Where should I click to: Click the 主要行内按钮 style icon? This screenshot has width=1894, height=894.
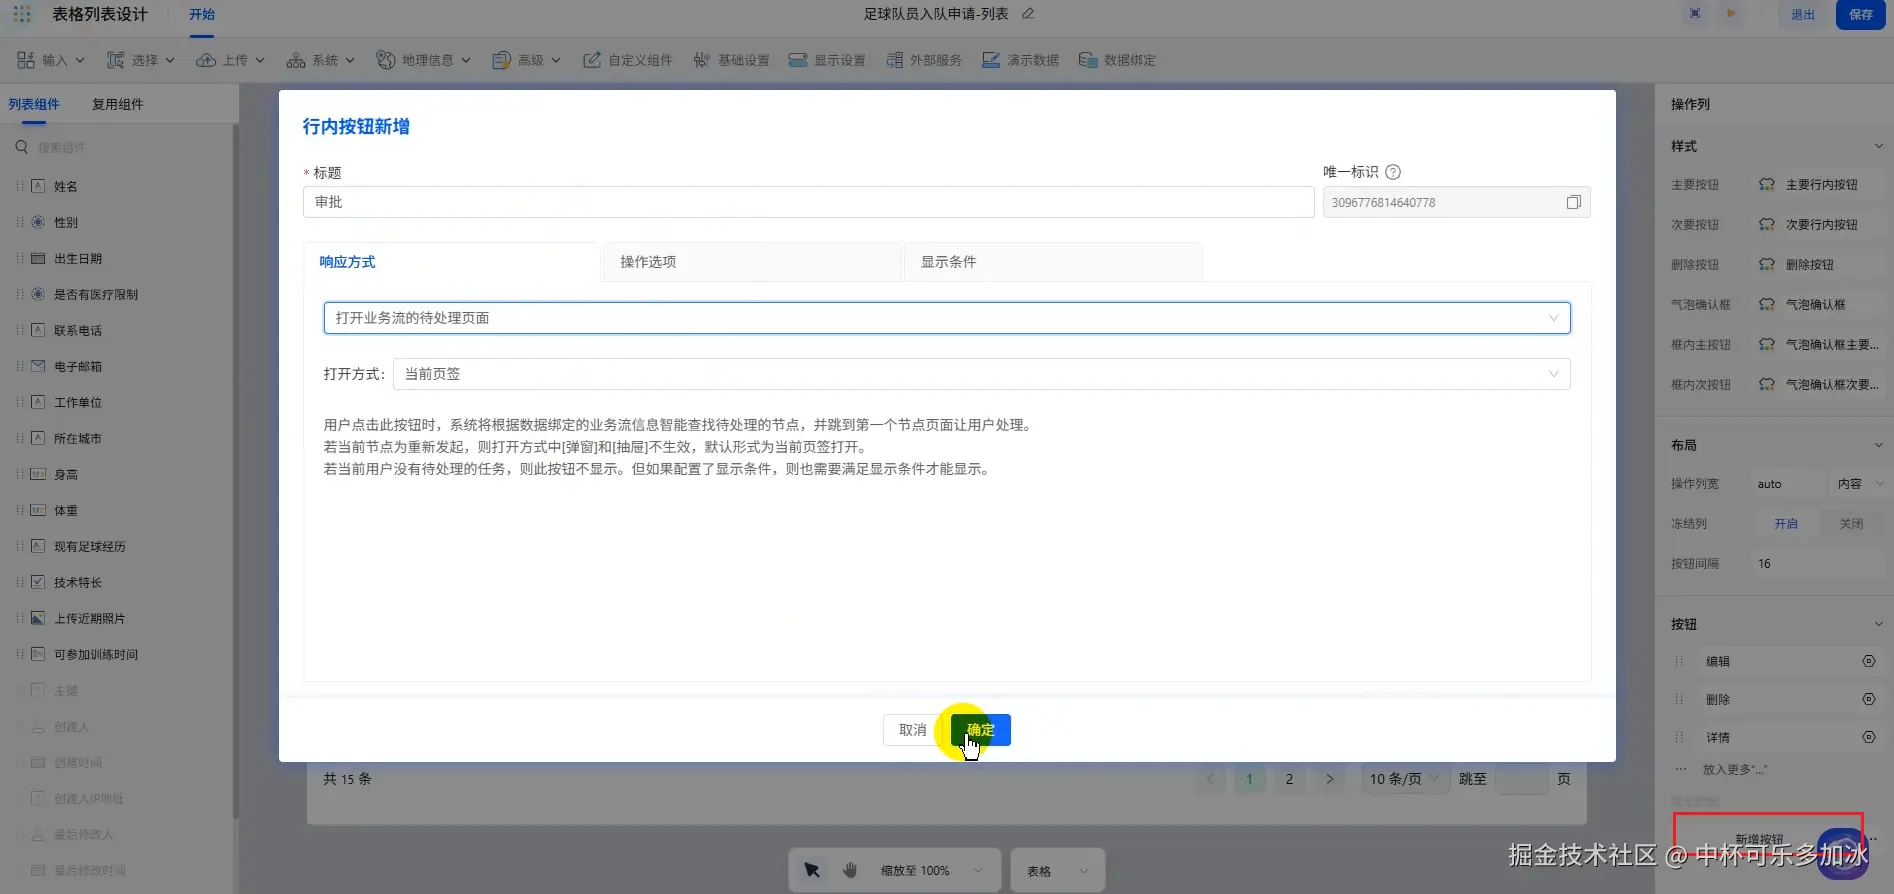pos(1767,185)
